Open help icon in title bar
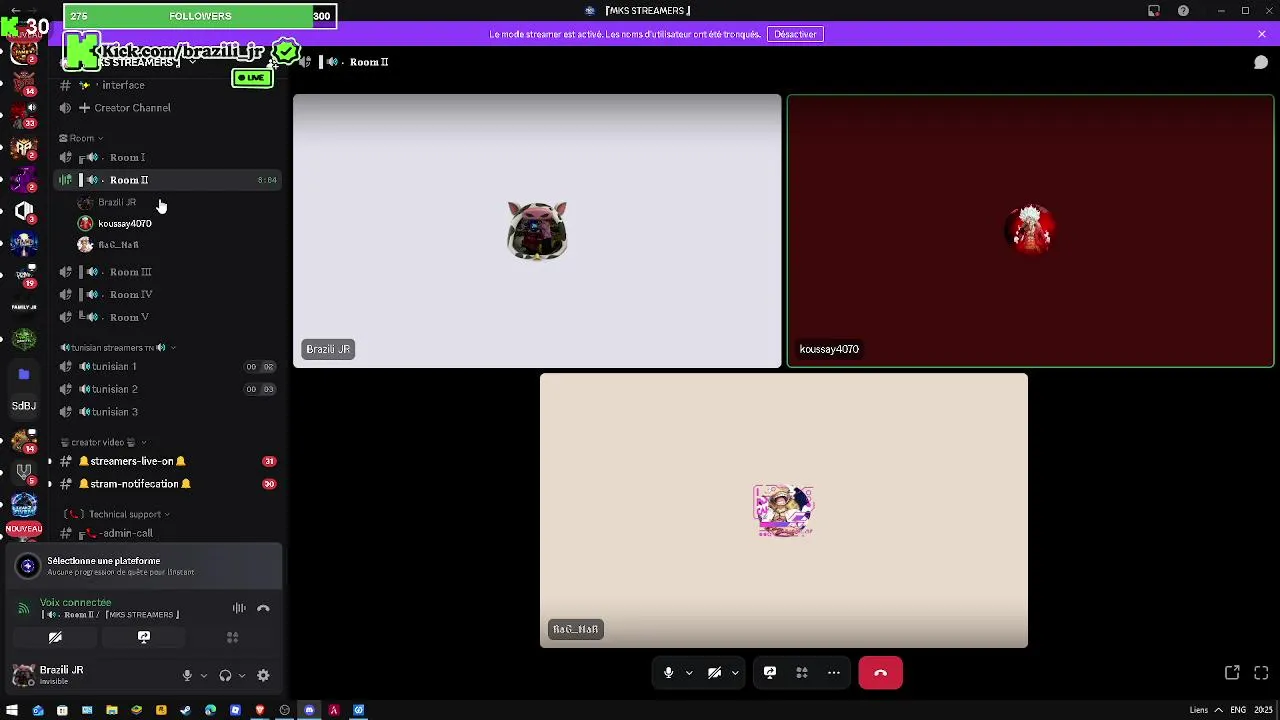The height and width of the screenshot is (720, 1280). click(1183, 11)
